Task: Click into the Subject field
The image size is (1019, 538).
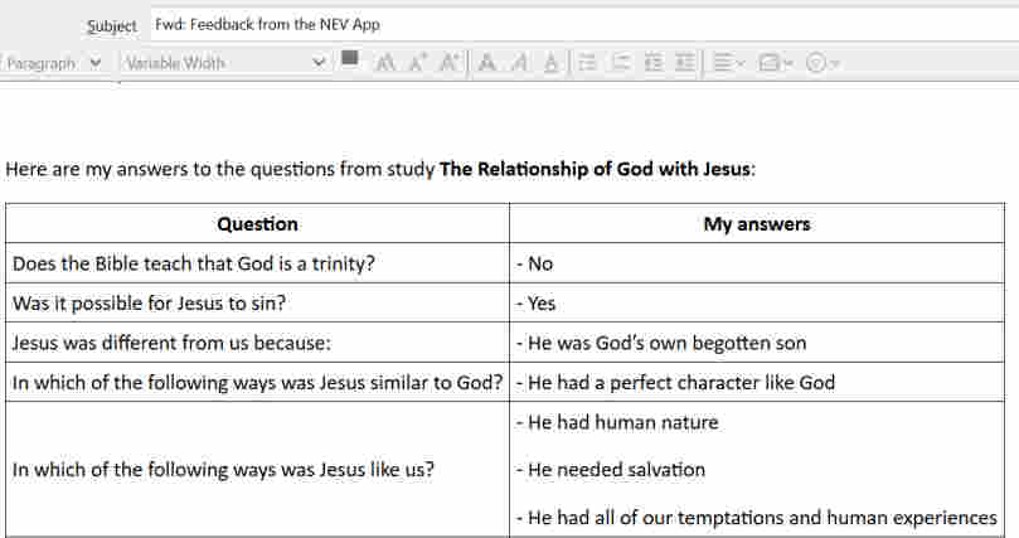Action: tap(580, 25)
